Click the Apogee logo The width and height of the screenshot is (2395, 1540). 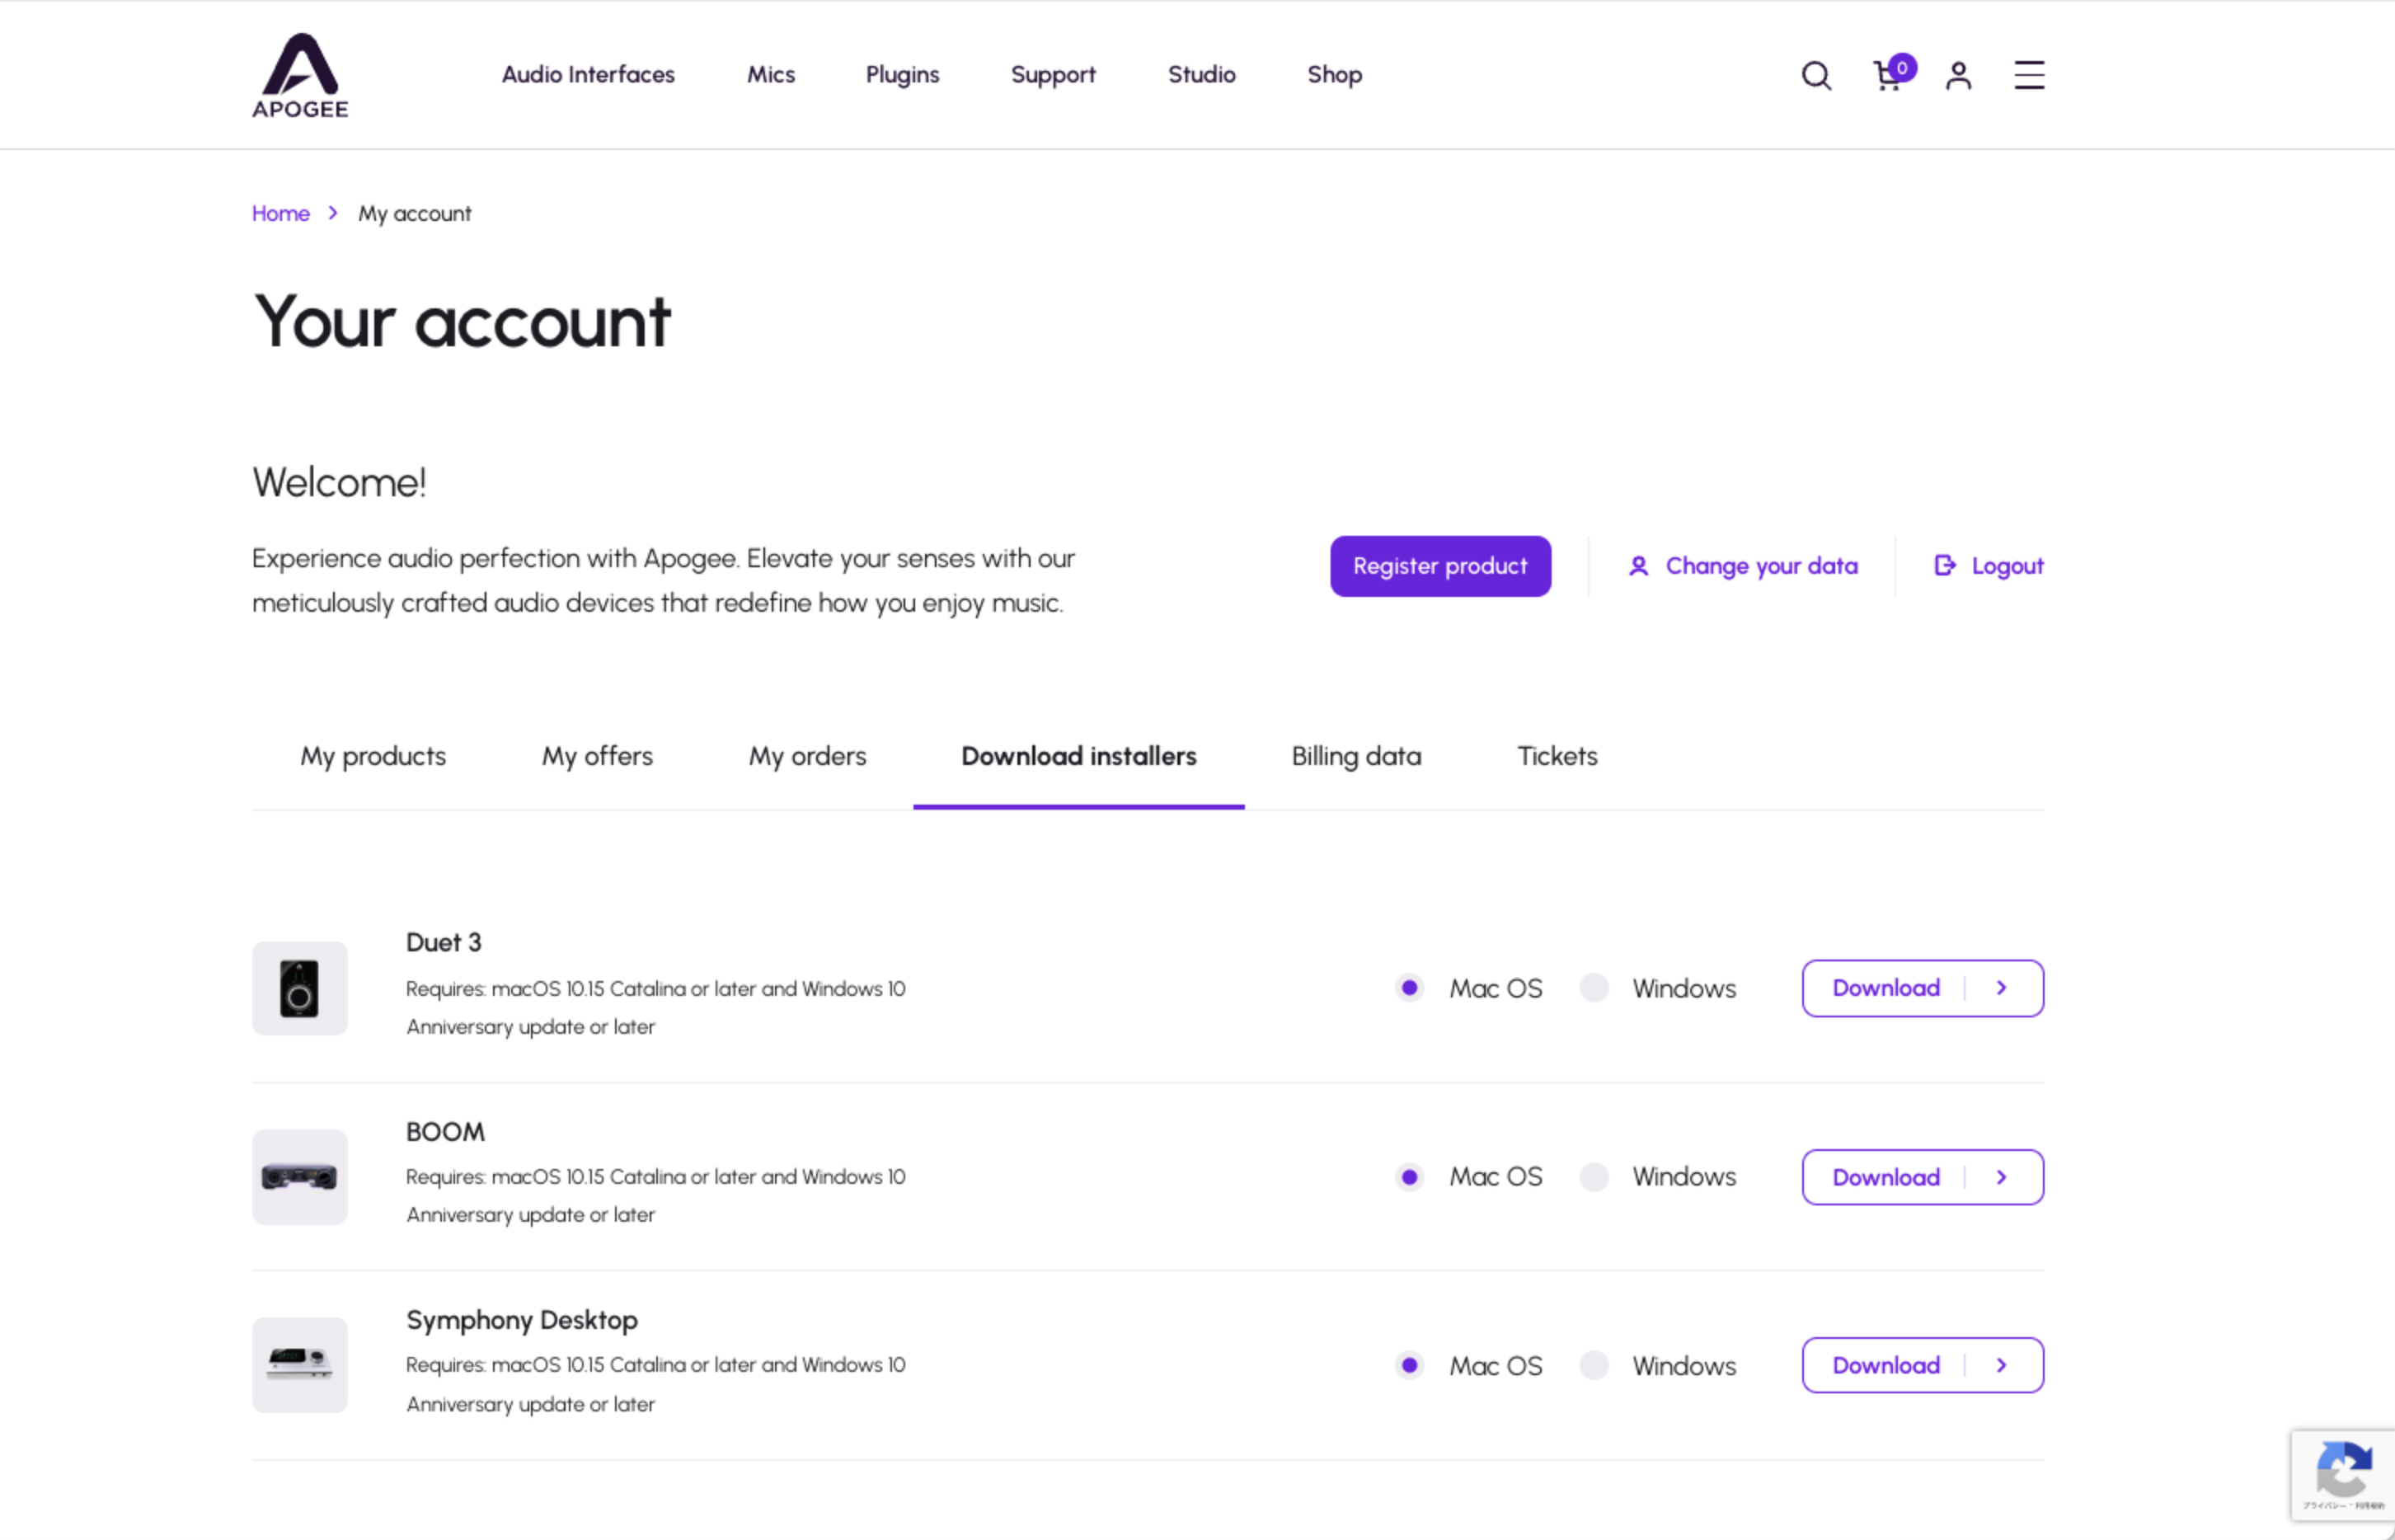(300, 75)
